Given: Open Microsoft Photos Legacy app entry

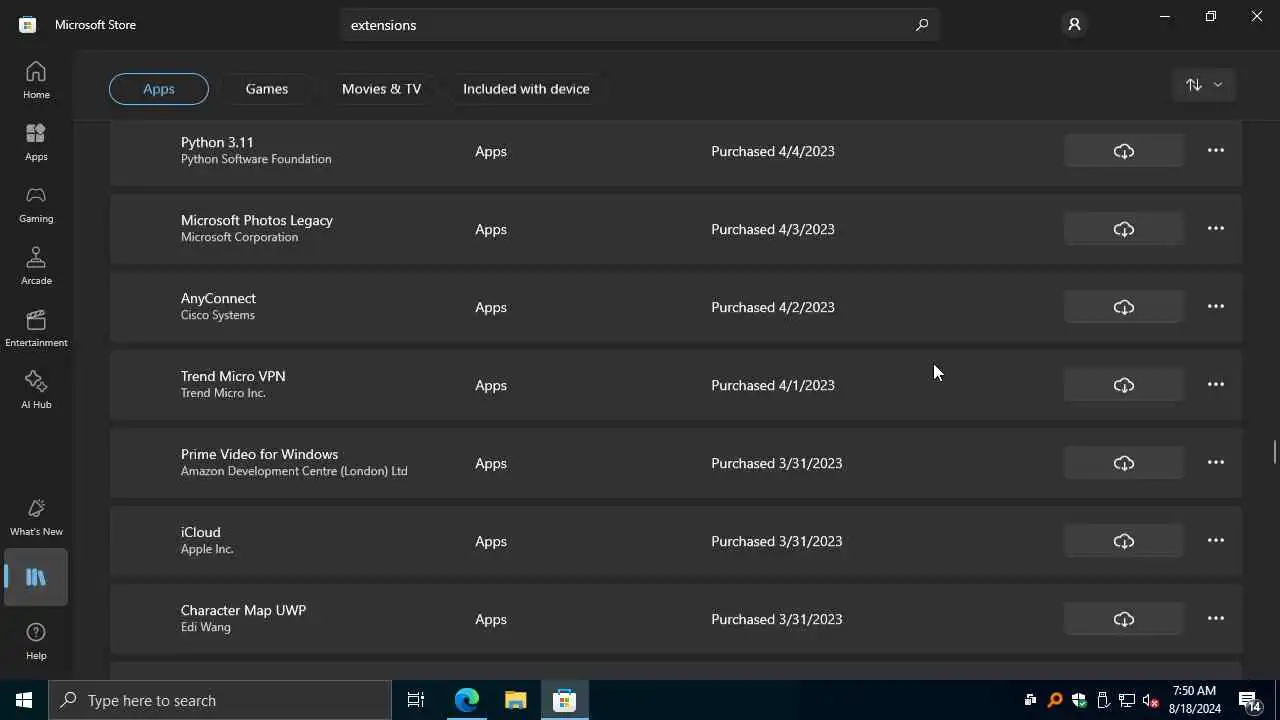Looking at the screenshot, I should coord(676,229).
